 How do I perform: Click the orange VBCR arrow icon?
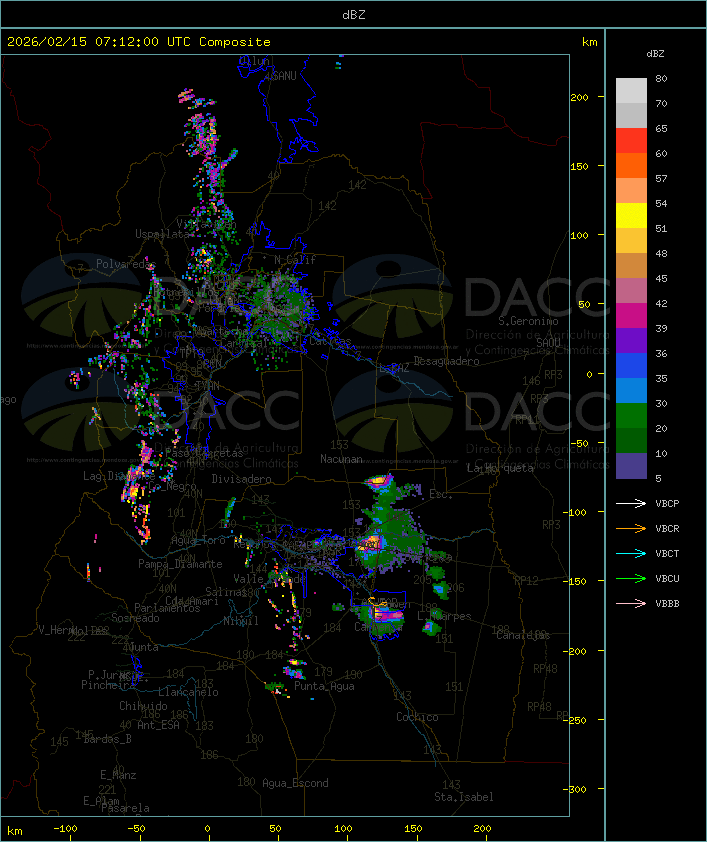pos(631,528)
